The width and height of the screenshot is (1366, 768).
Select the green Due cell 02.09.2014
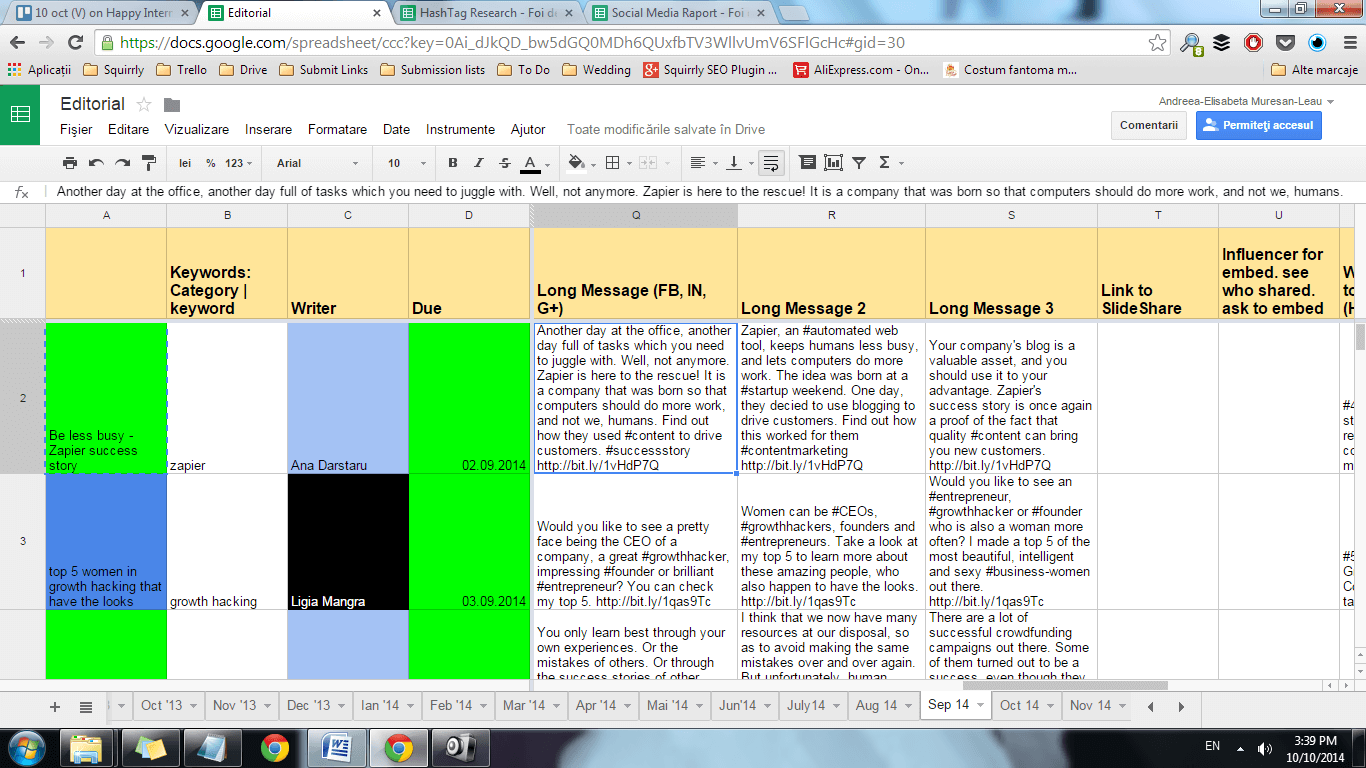click(469, 398)
